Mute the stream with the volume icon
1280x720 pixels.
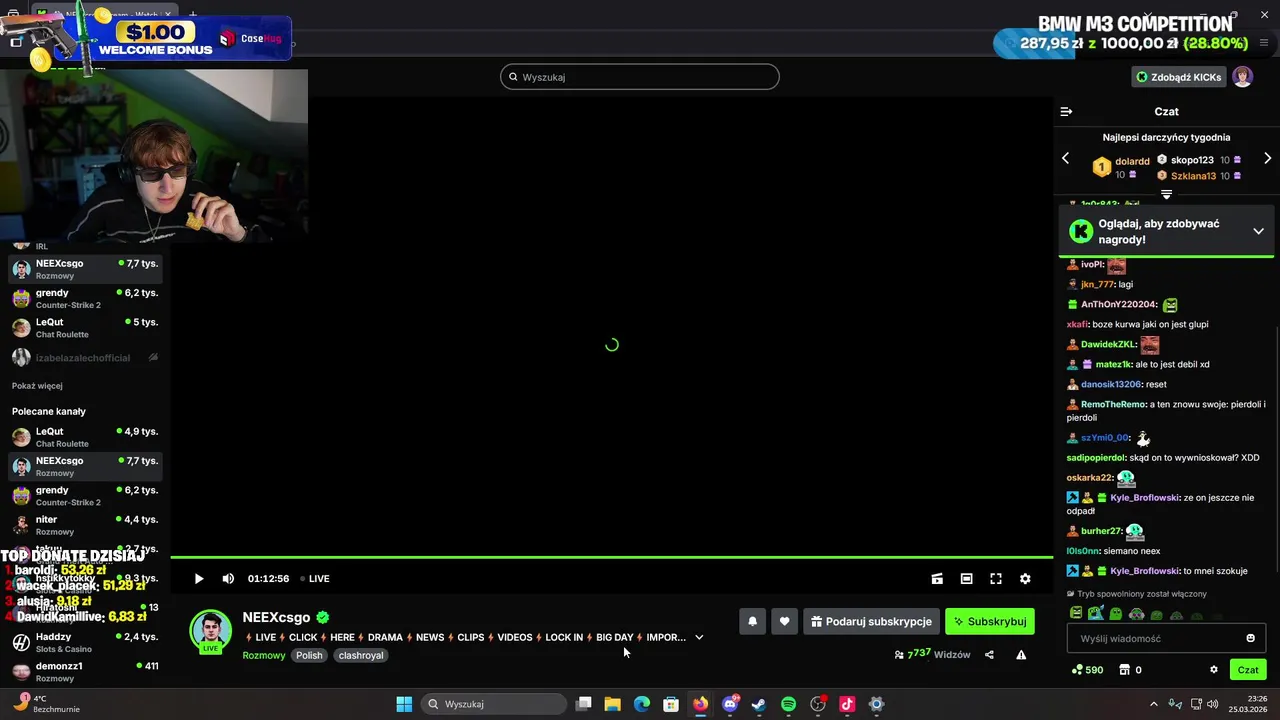(x=228, y=578)
